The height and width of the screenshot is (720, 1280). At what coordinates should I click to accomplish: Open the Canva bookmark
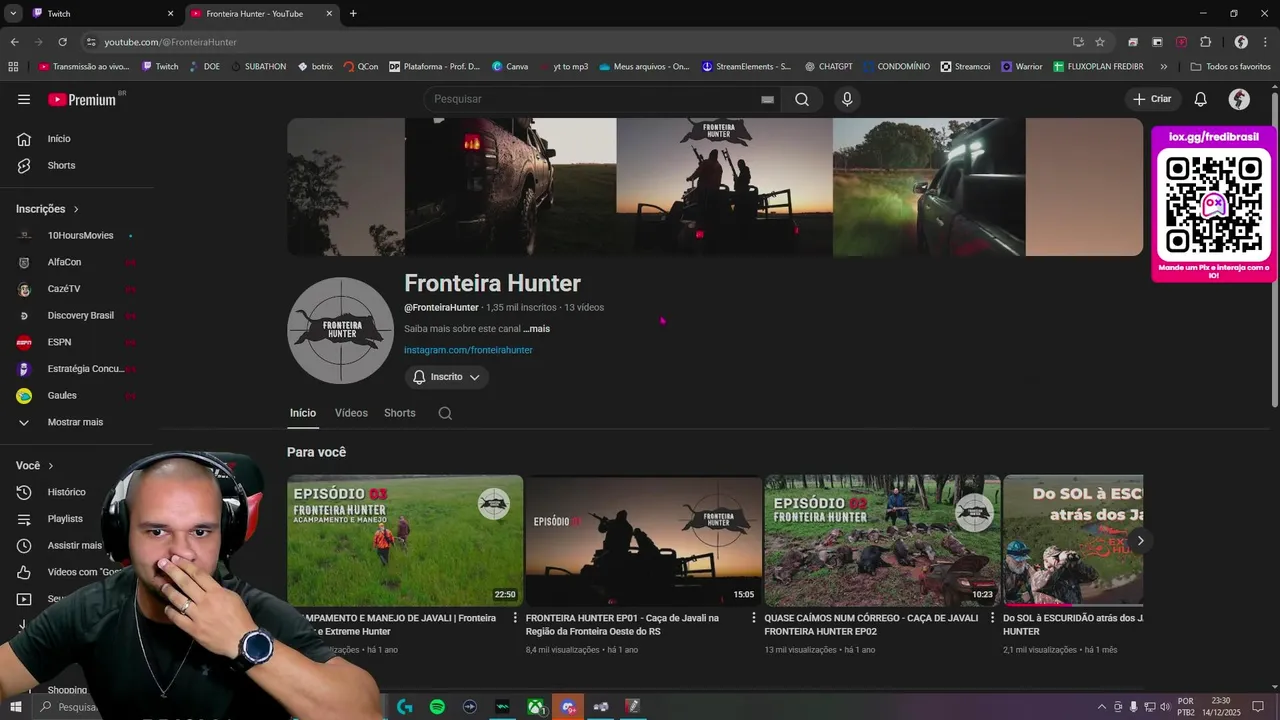pos(510,67)
